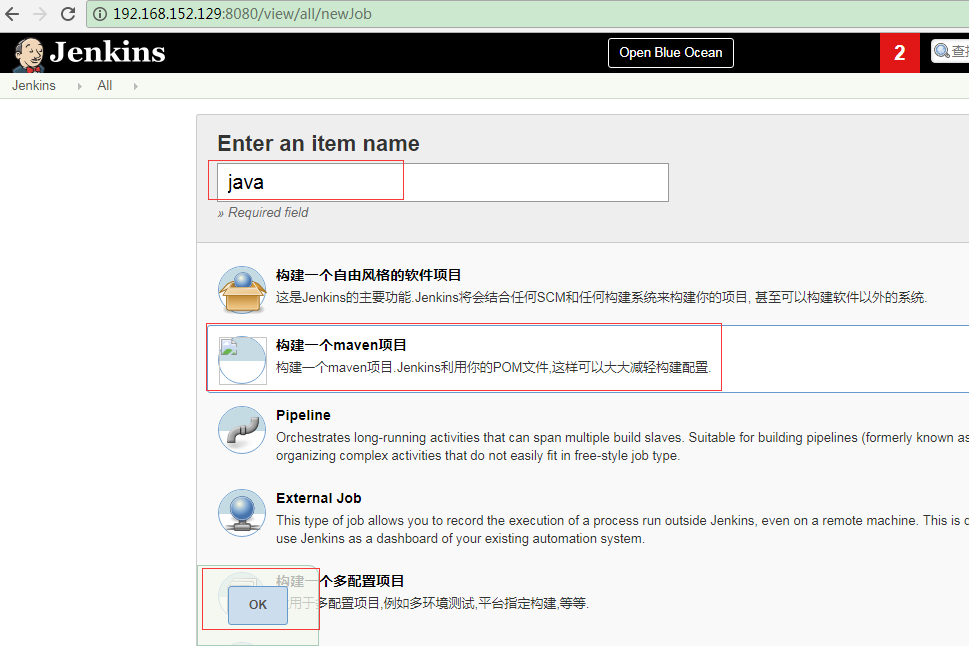Open the Jenkins breadcrumb link
969x646 pixels.
pyautogui.click(x=34, y=86)
